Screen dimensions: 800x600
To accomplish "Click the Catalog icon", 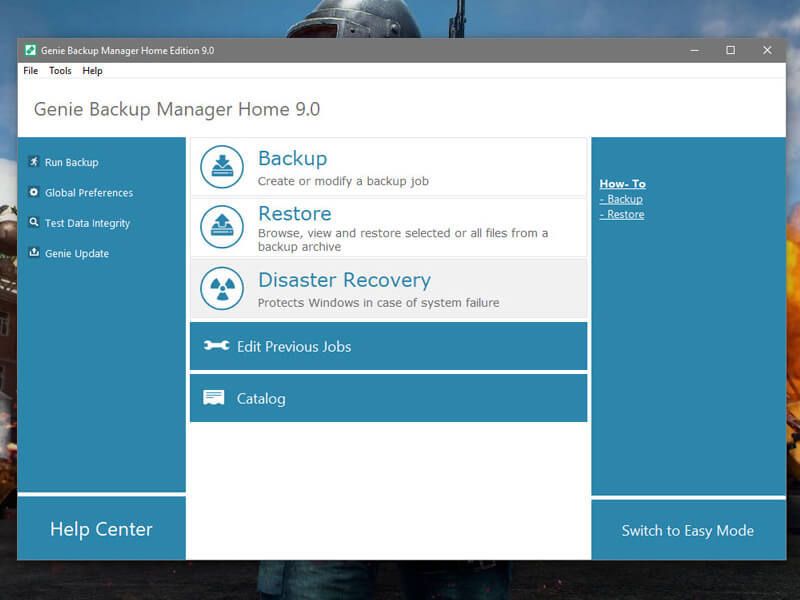I will pos(214,398).
